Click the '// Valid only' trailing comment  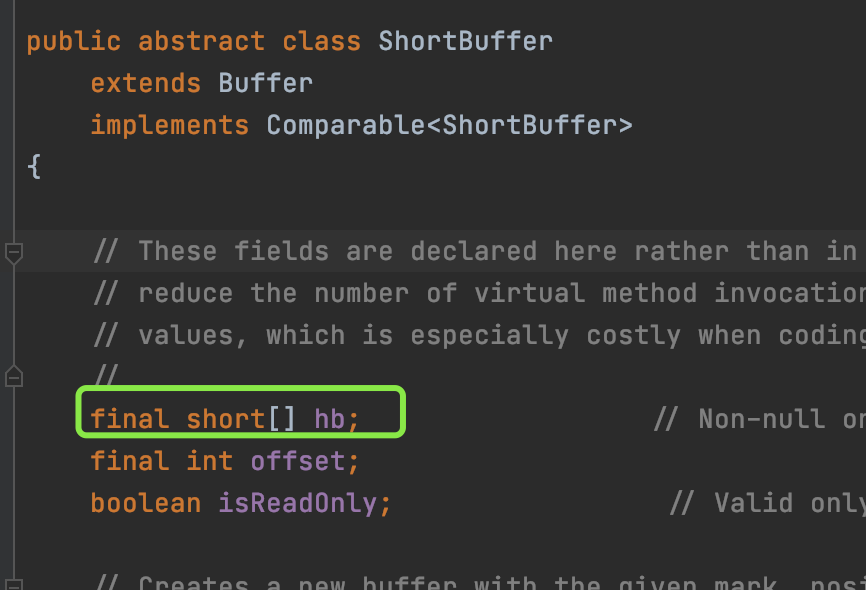768,503
